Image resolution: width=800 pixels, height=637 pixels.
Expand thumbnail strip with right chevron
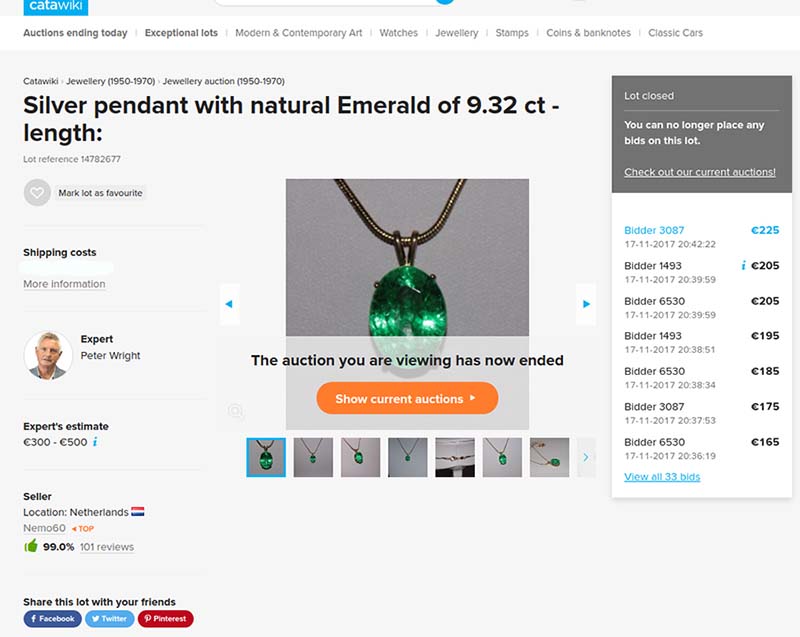pos(586,457)
